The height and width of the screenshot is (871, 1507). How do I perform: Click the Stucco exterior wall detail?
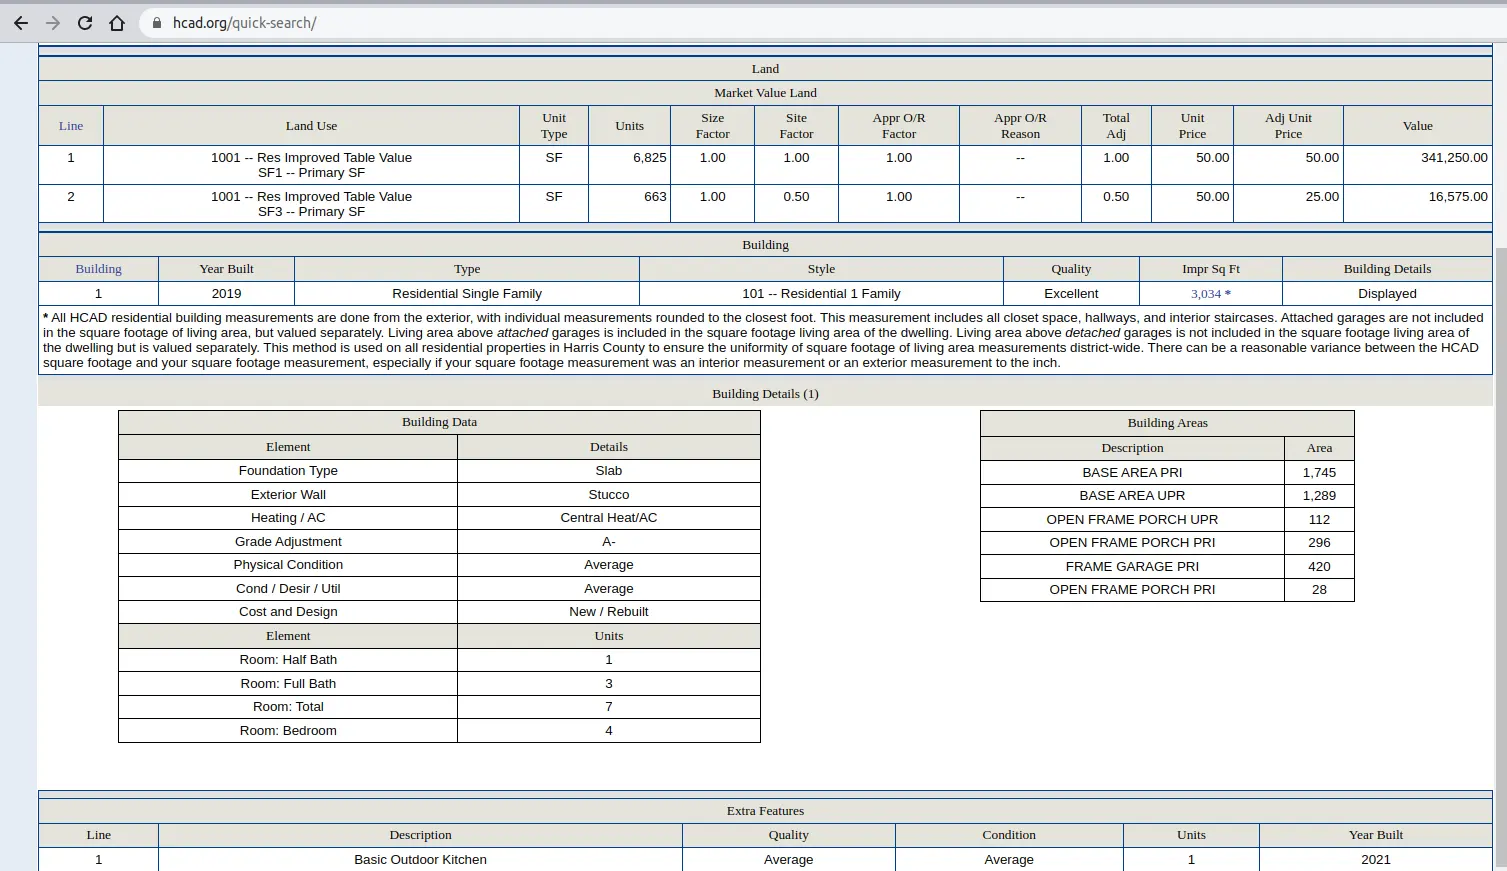click(x=609, y=495)
